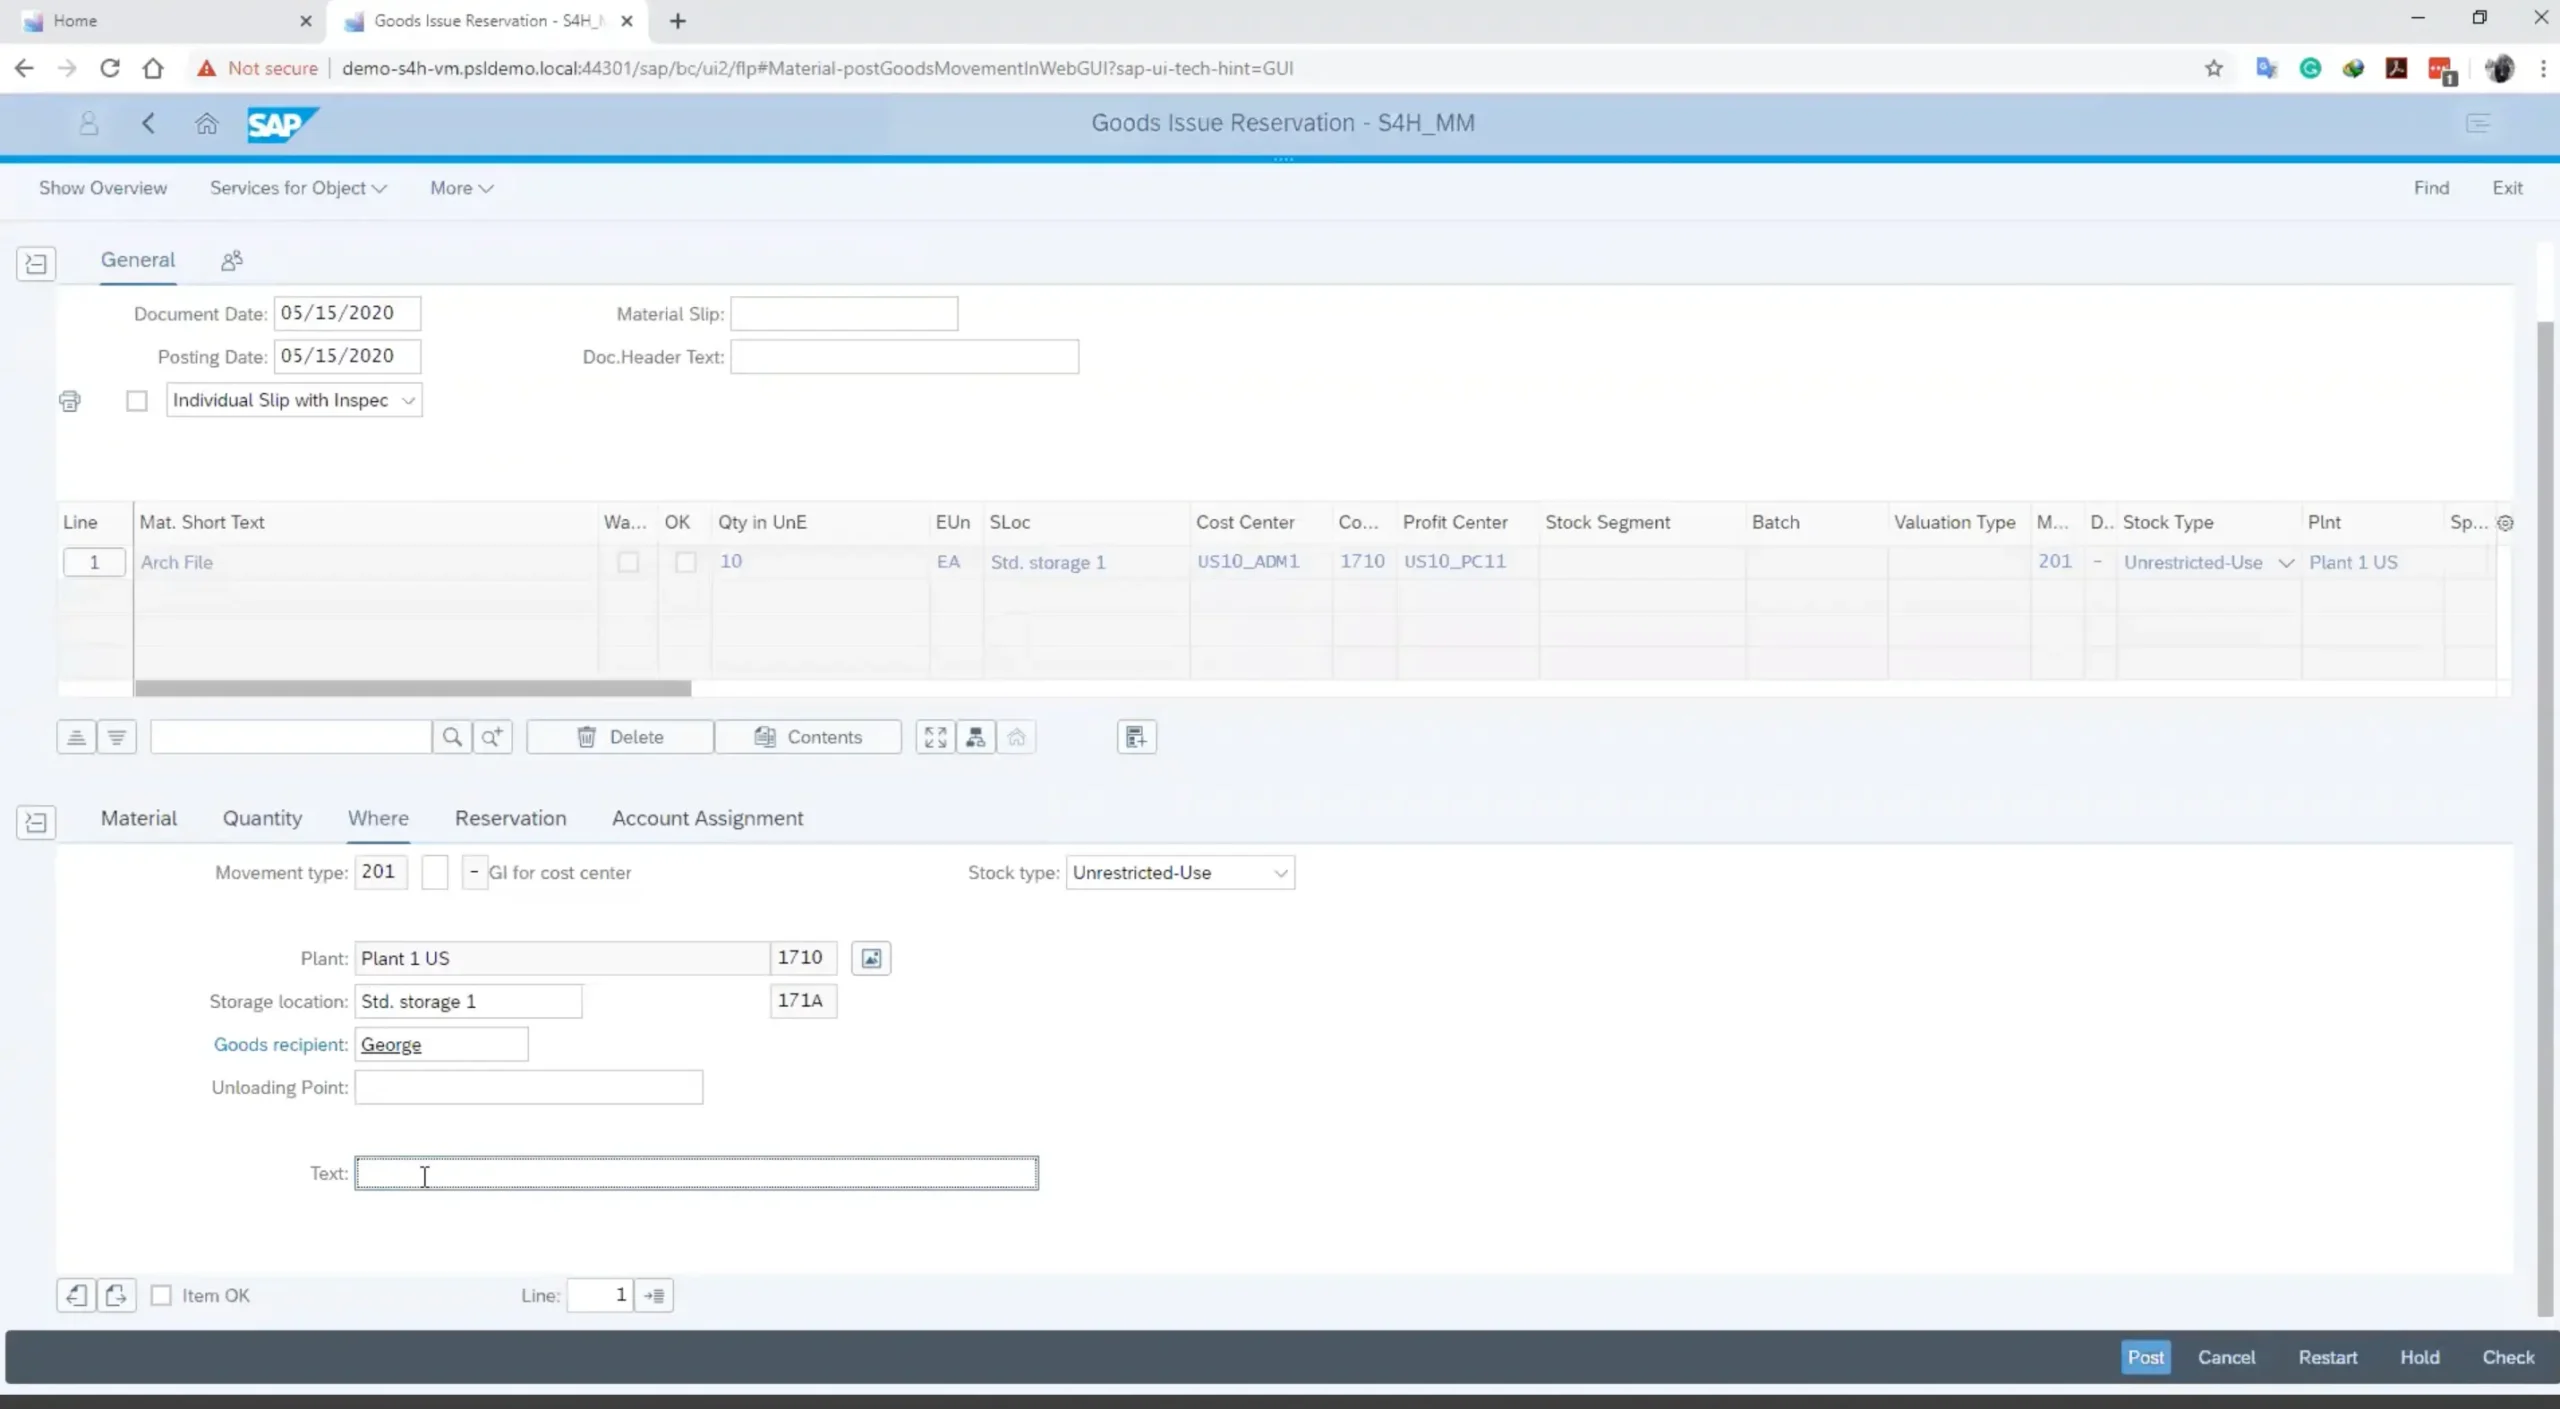Viewport: 2560px width, 1409px height.
Task: Collapse the detail data area toggle icon
Action: tap(36, 822)
